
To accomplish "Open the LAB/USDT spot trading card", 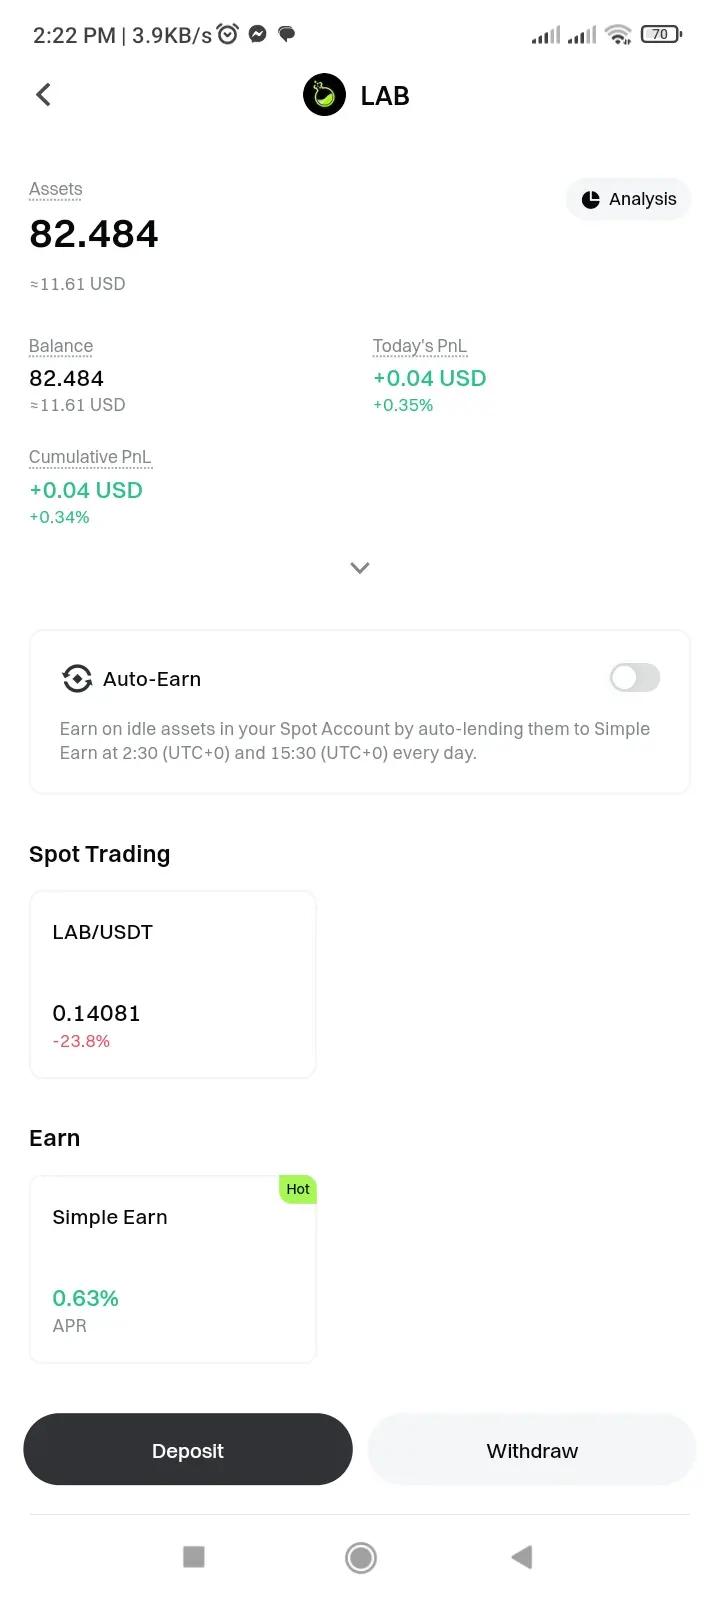I will pyautogui.click(x=173, y=984).
